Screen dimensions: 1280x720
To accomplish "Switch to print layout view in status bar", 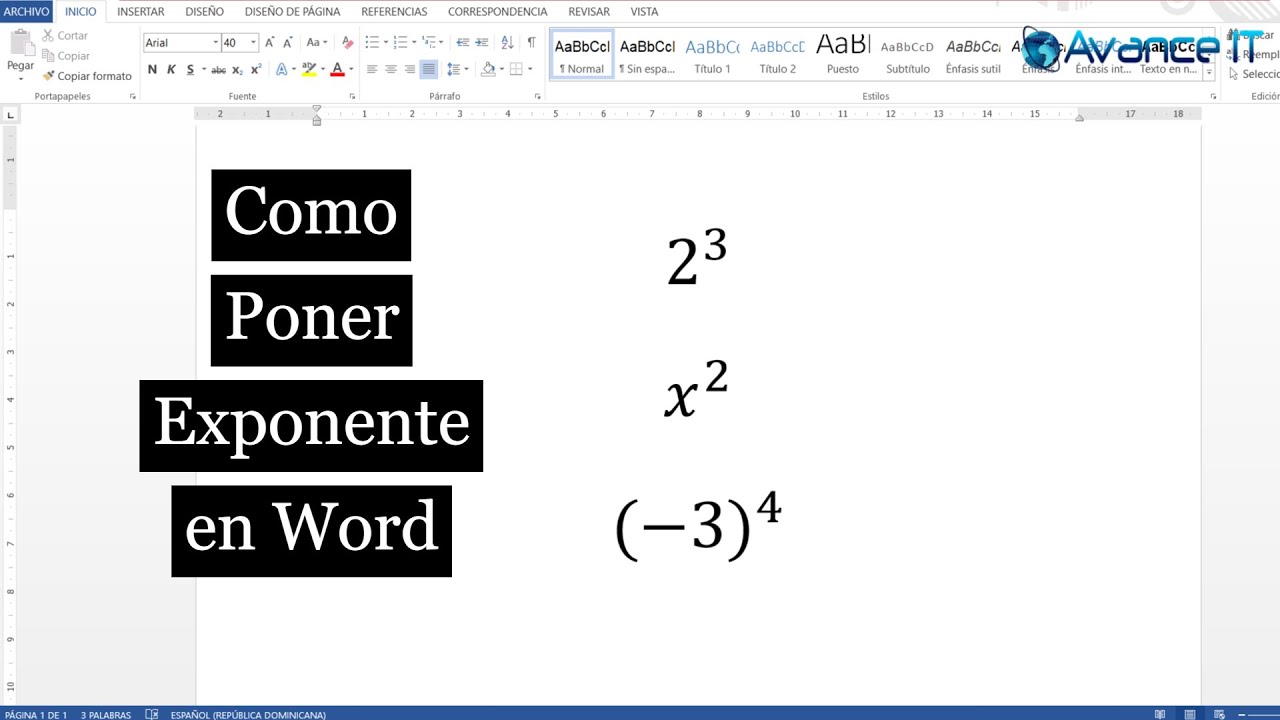I will point(1188,714).
